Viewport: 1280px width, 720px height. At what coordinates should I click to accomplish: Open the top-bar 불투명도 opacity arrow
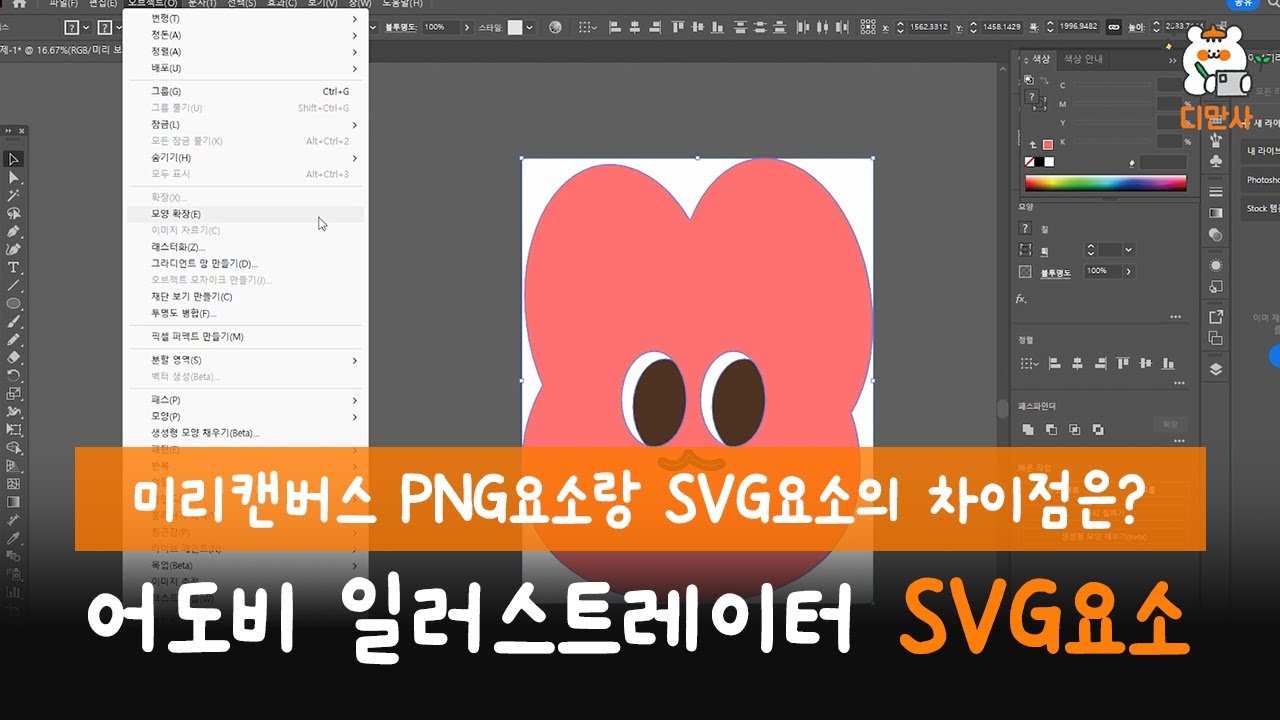click(469, 27)
